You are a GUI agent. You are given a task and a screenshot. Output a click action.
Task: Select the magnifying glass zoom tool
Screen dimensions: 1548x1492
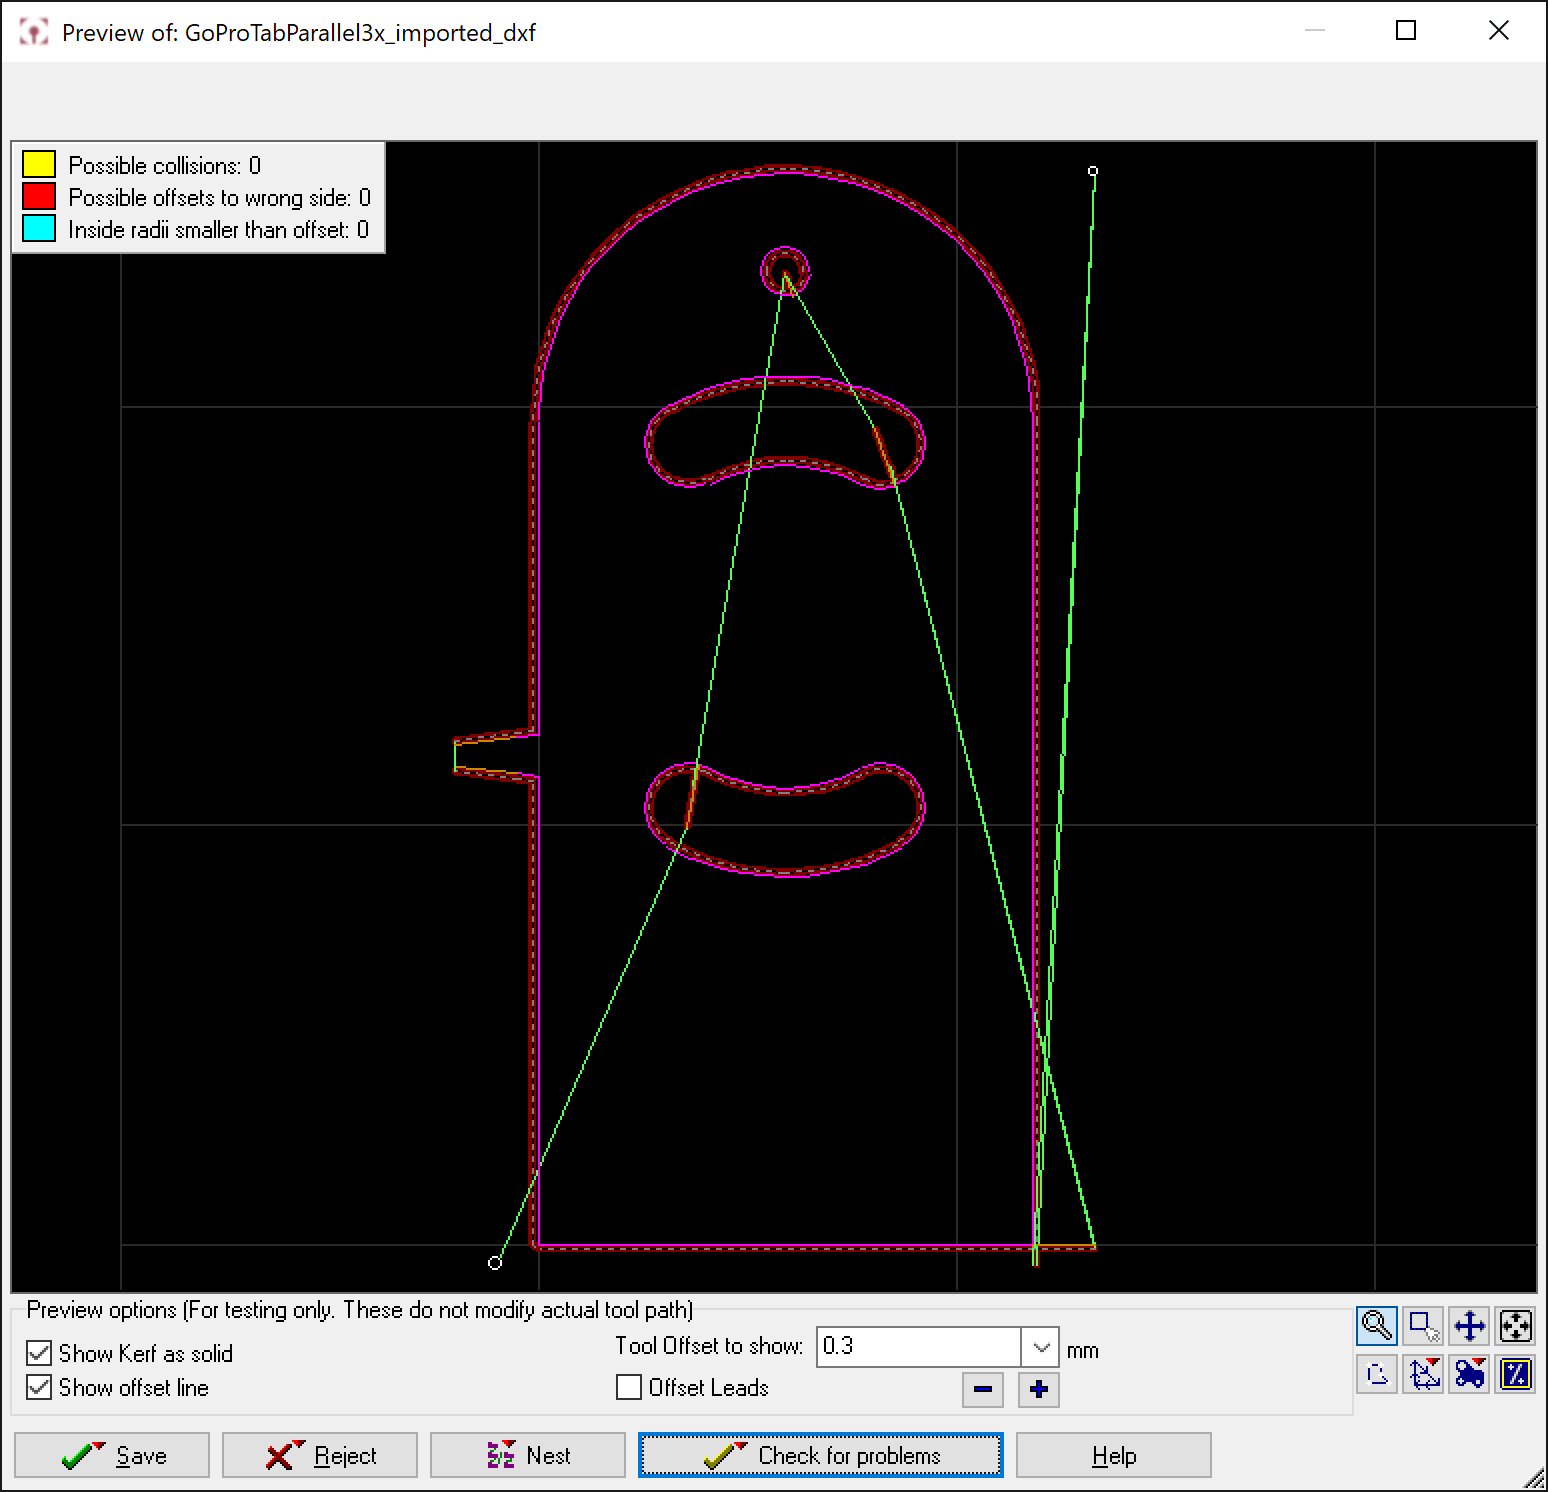tap(1376, 1326)
